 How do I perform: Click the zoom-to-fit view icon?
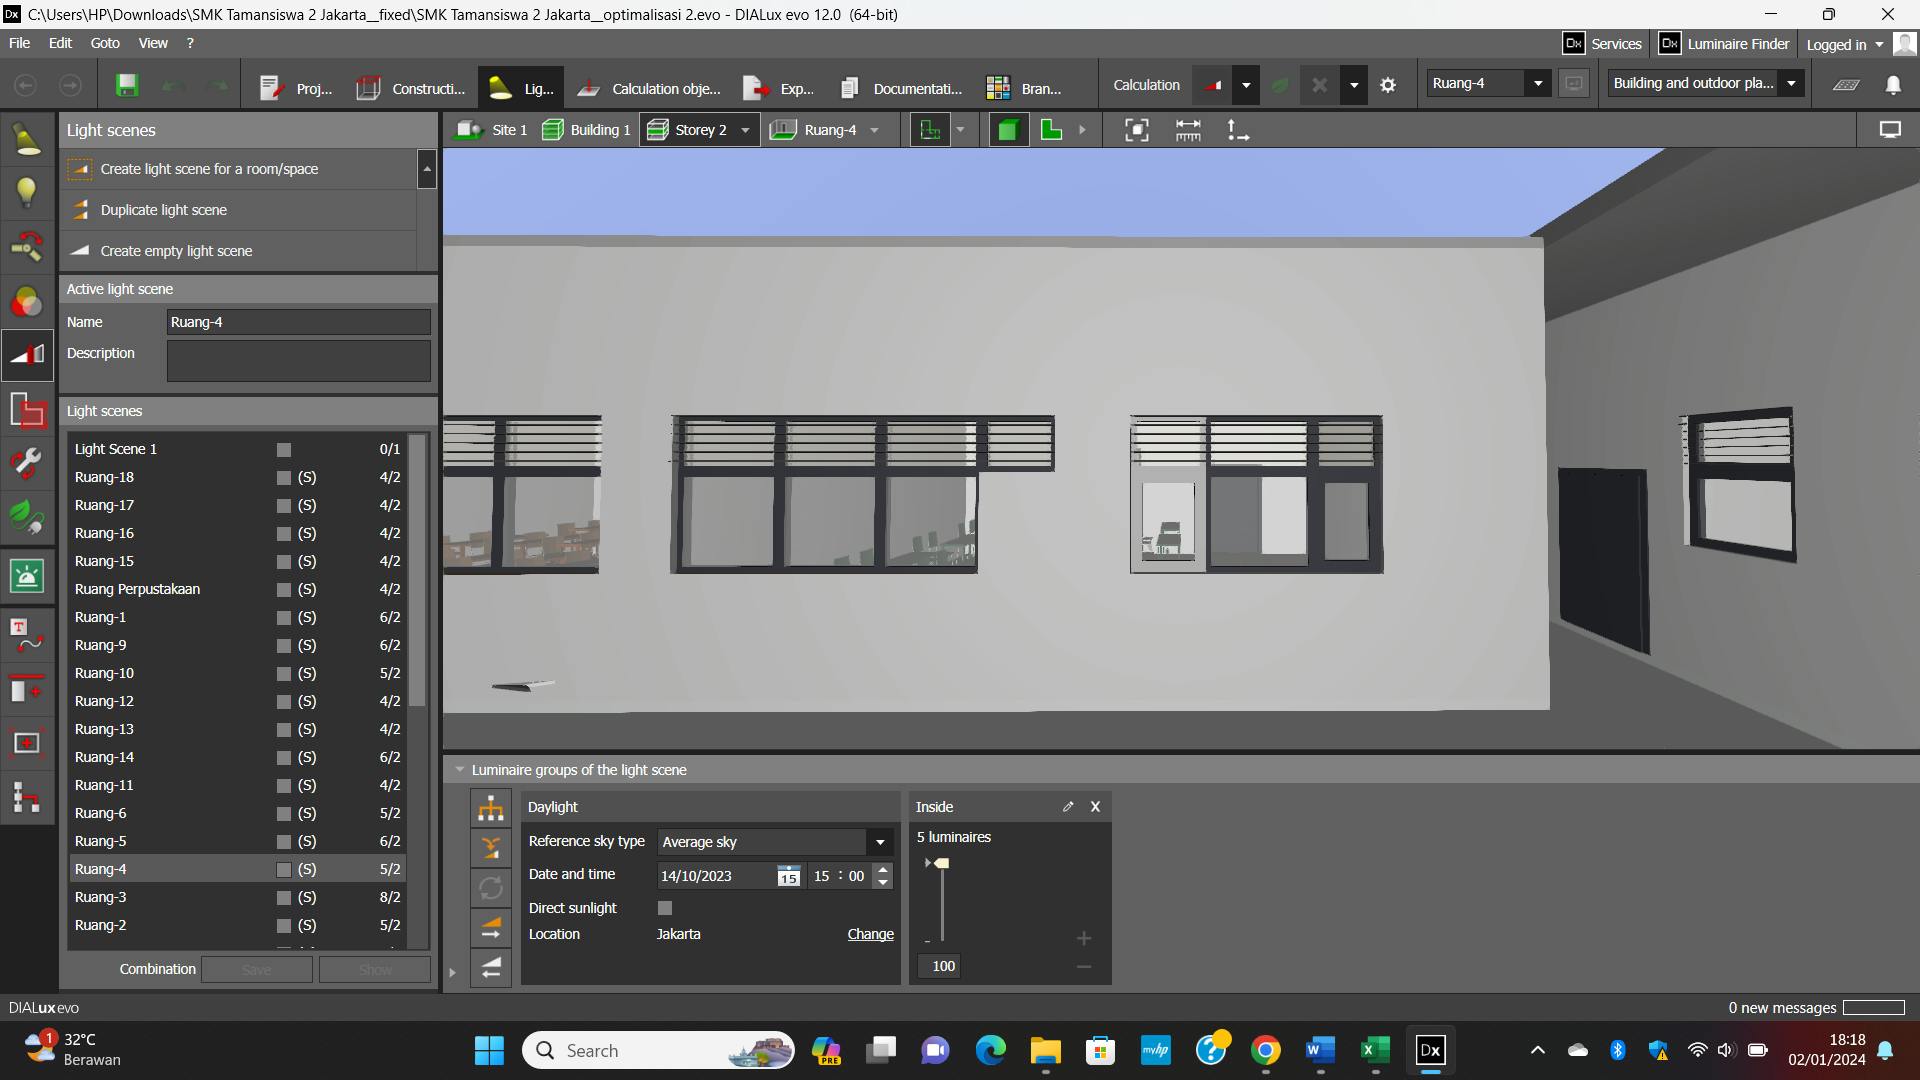pos(1136,130)
